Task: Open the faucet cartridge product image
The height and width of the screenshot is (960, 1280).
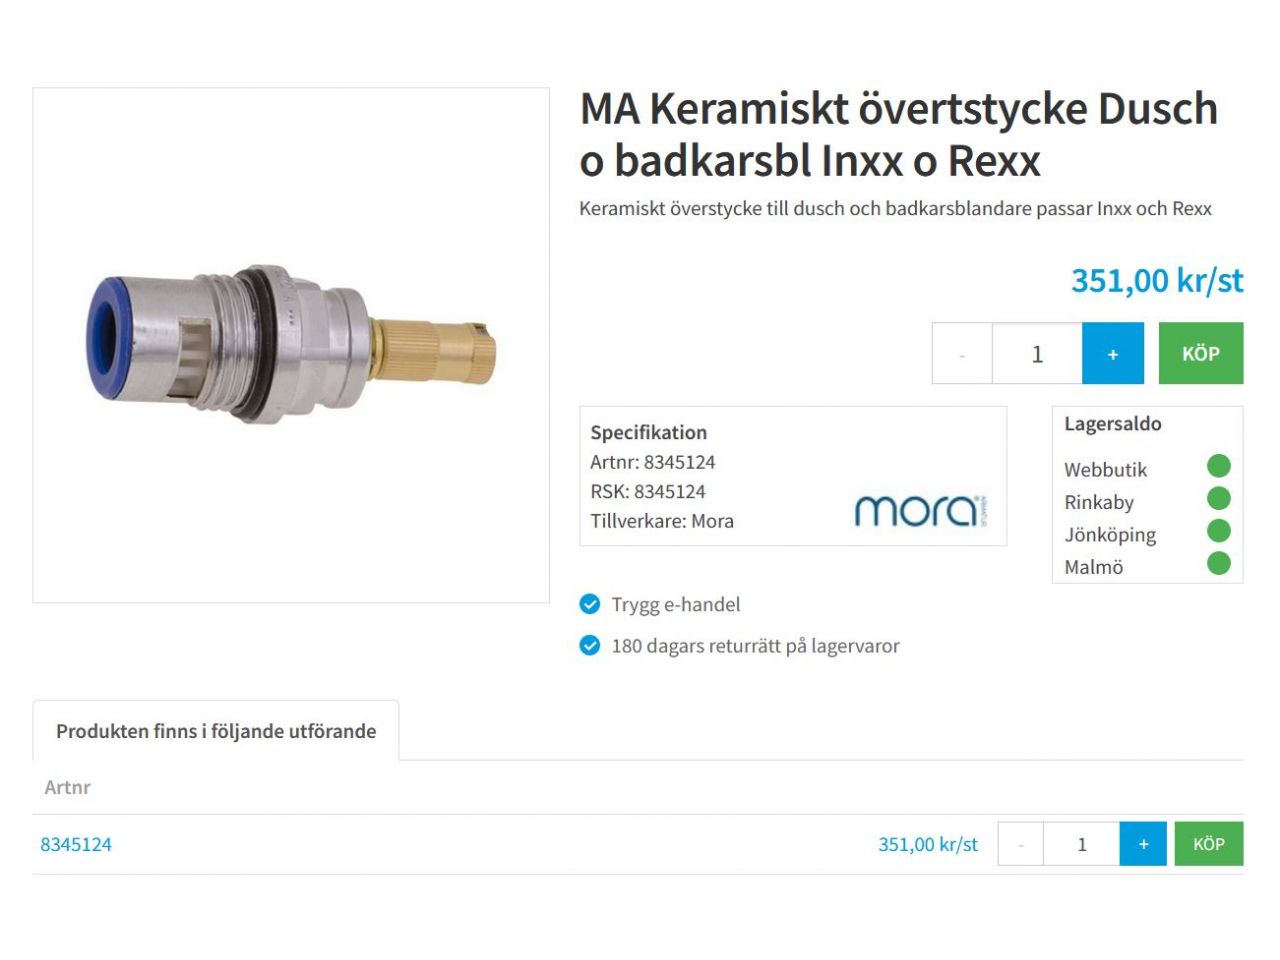Action: pyautogui.click(x=291, y=345)
